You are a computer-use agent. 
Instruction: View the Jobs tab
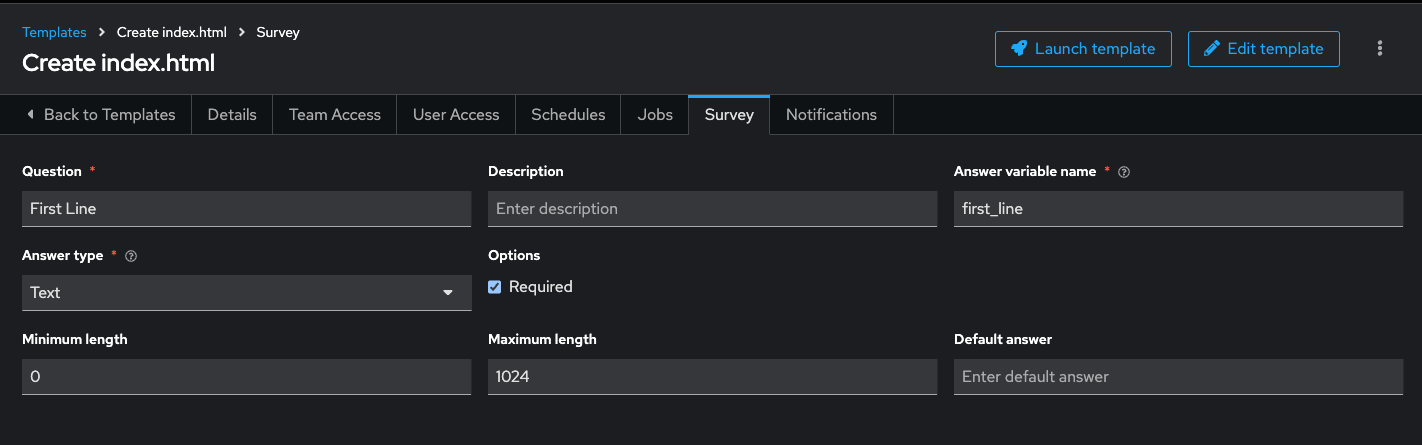tap(655, 114)
